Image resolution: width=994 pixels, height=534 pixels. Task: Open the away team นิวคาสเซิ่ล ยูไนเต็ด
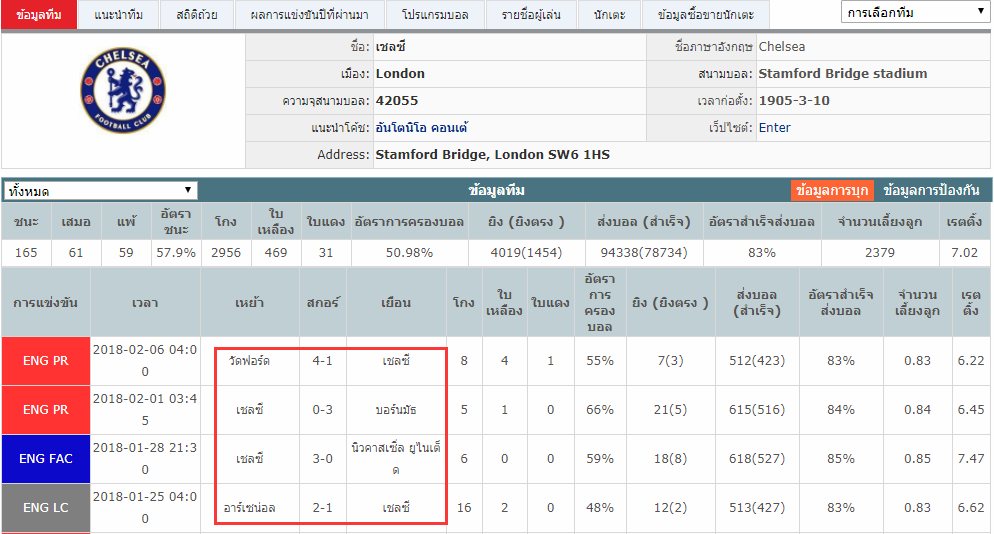tap(396, 459)
